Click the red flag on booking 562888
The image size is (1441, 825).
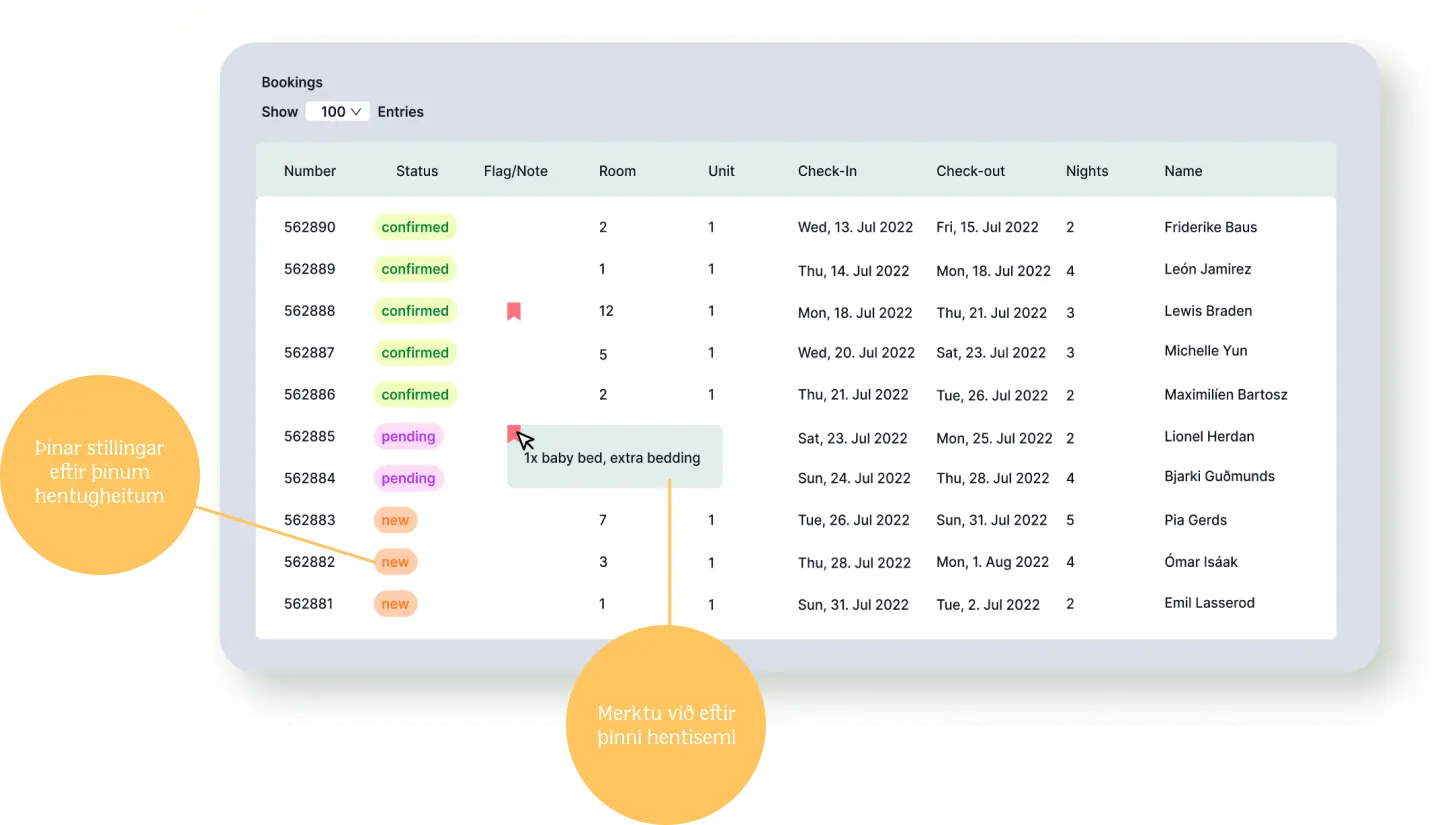pyautogui.click(x=513, y=311)
